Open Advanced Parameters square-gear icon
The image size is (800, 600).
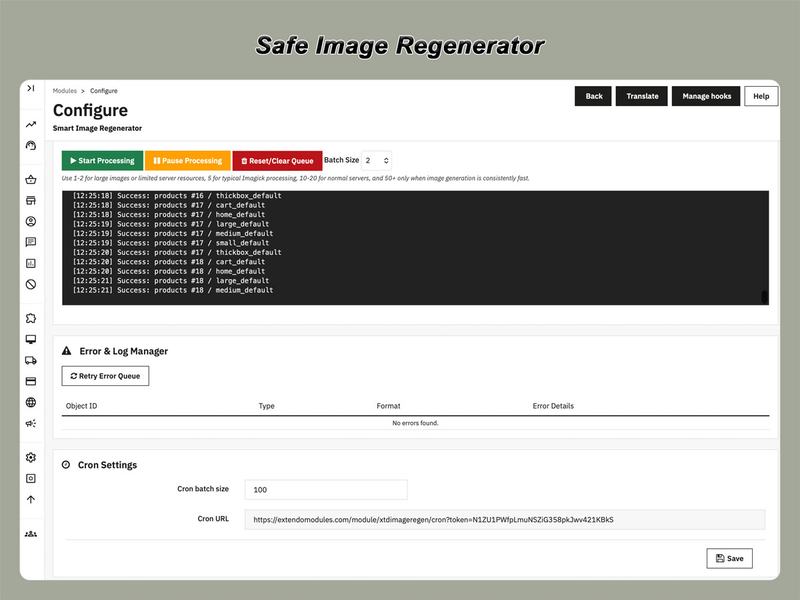click(31, 478)
